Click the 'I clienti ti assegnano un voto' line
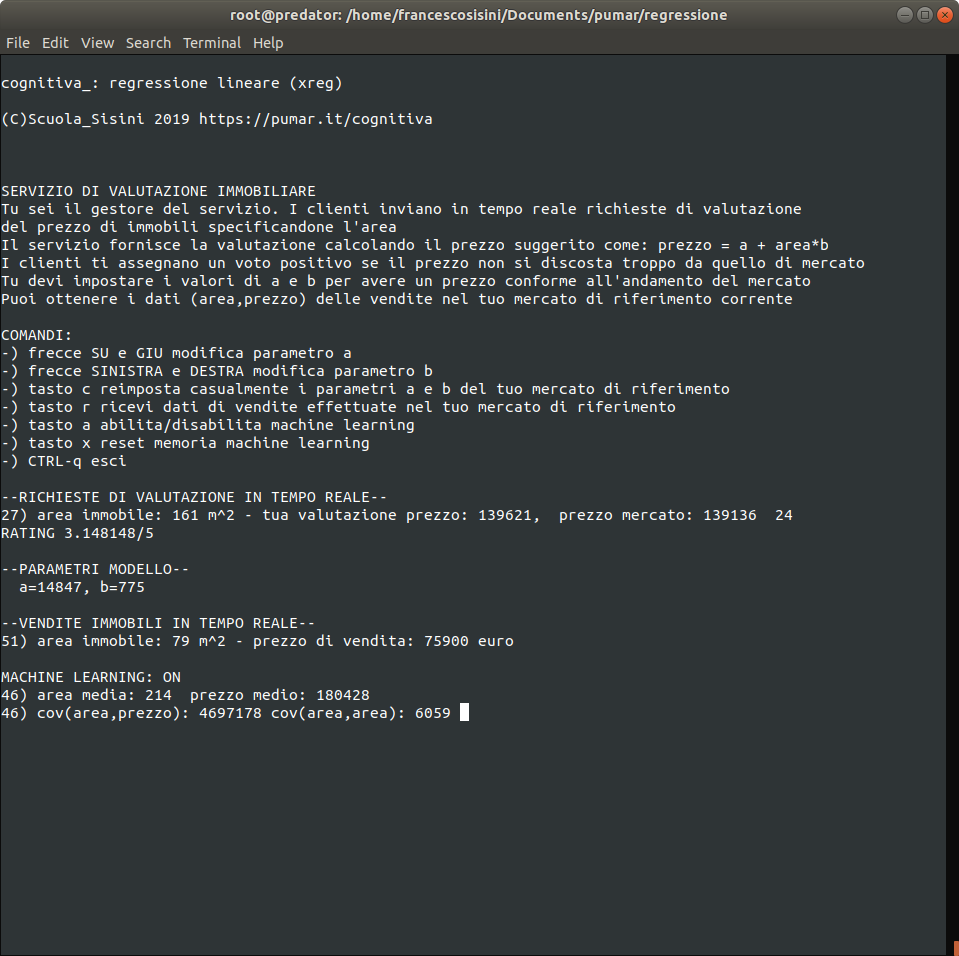This screenshot has height=956, width=959. (433, 263)
